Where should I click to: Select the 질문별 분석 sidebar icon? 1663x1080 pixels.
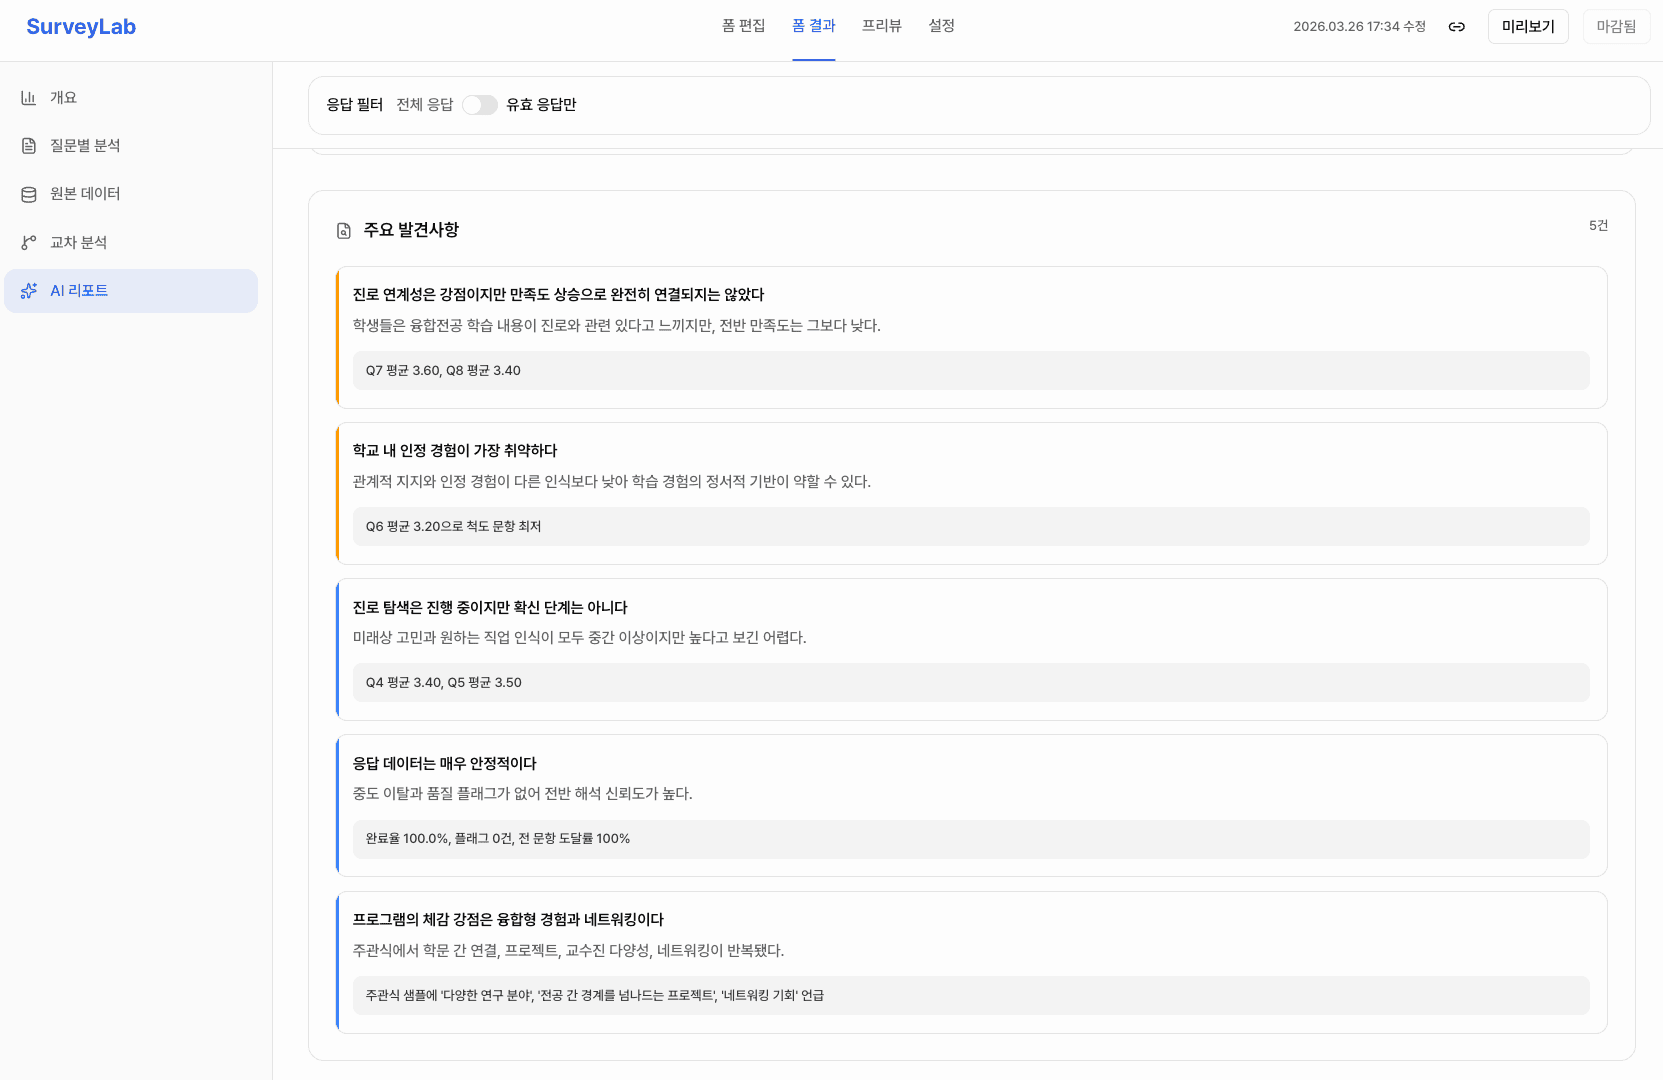28,145
